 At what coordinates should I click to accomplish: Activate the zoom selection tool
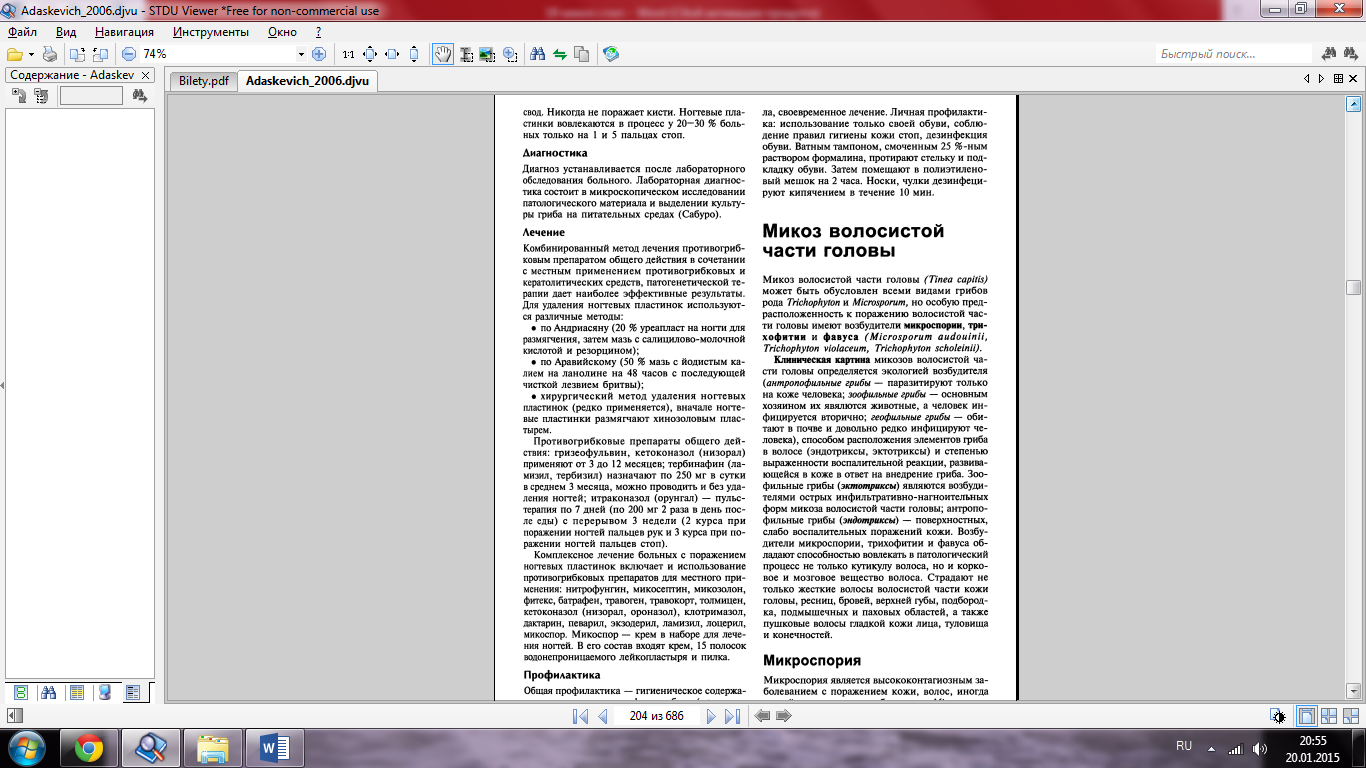tap(509, 54)
